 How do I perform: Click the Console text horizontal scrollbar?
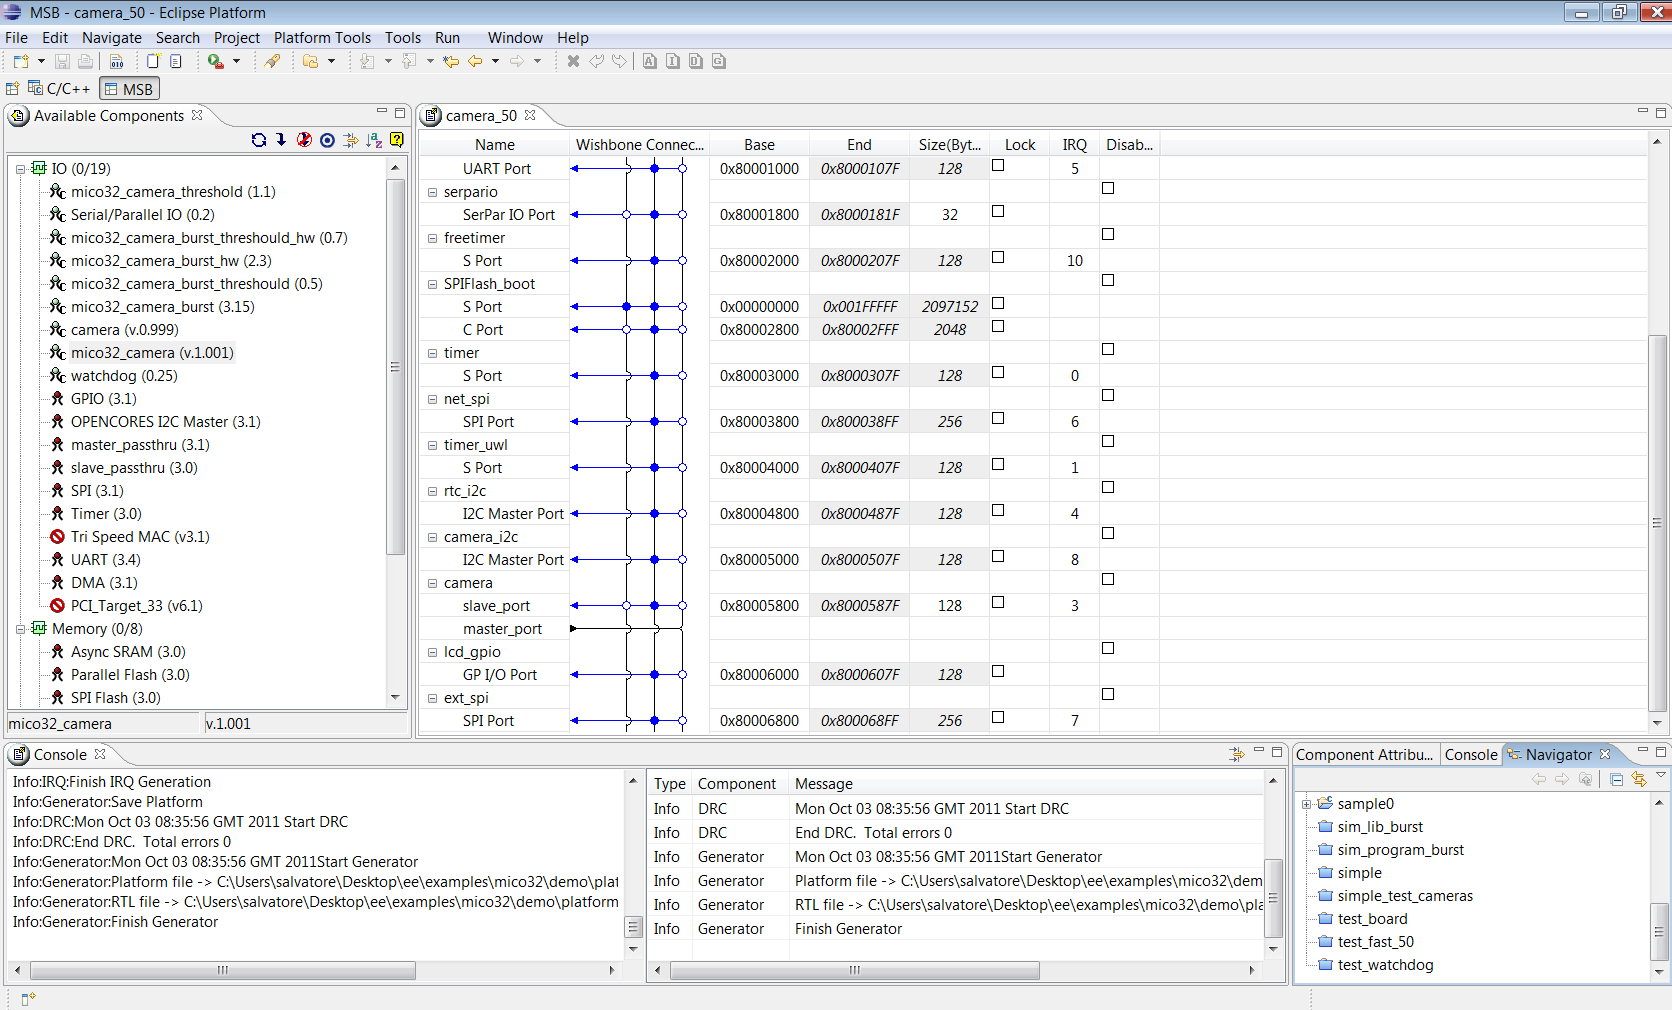(x=223, y=970)
